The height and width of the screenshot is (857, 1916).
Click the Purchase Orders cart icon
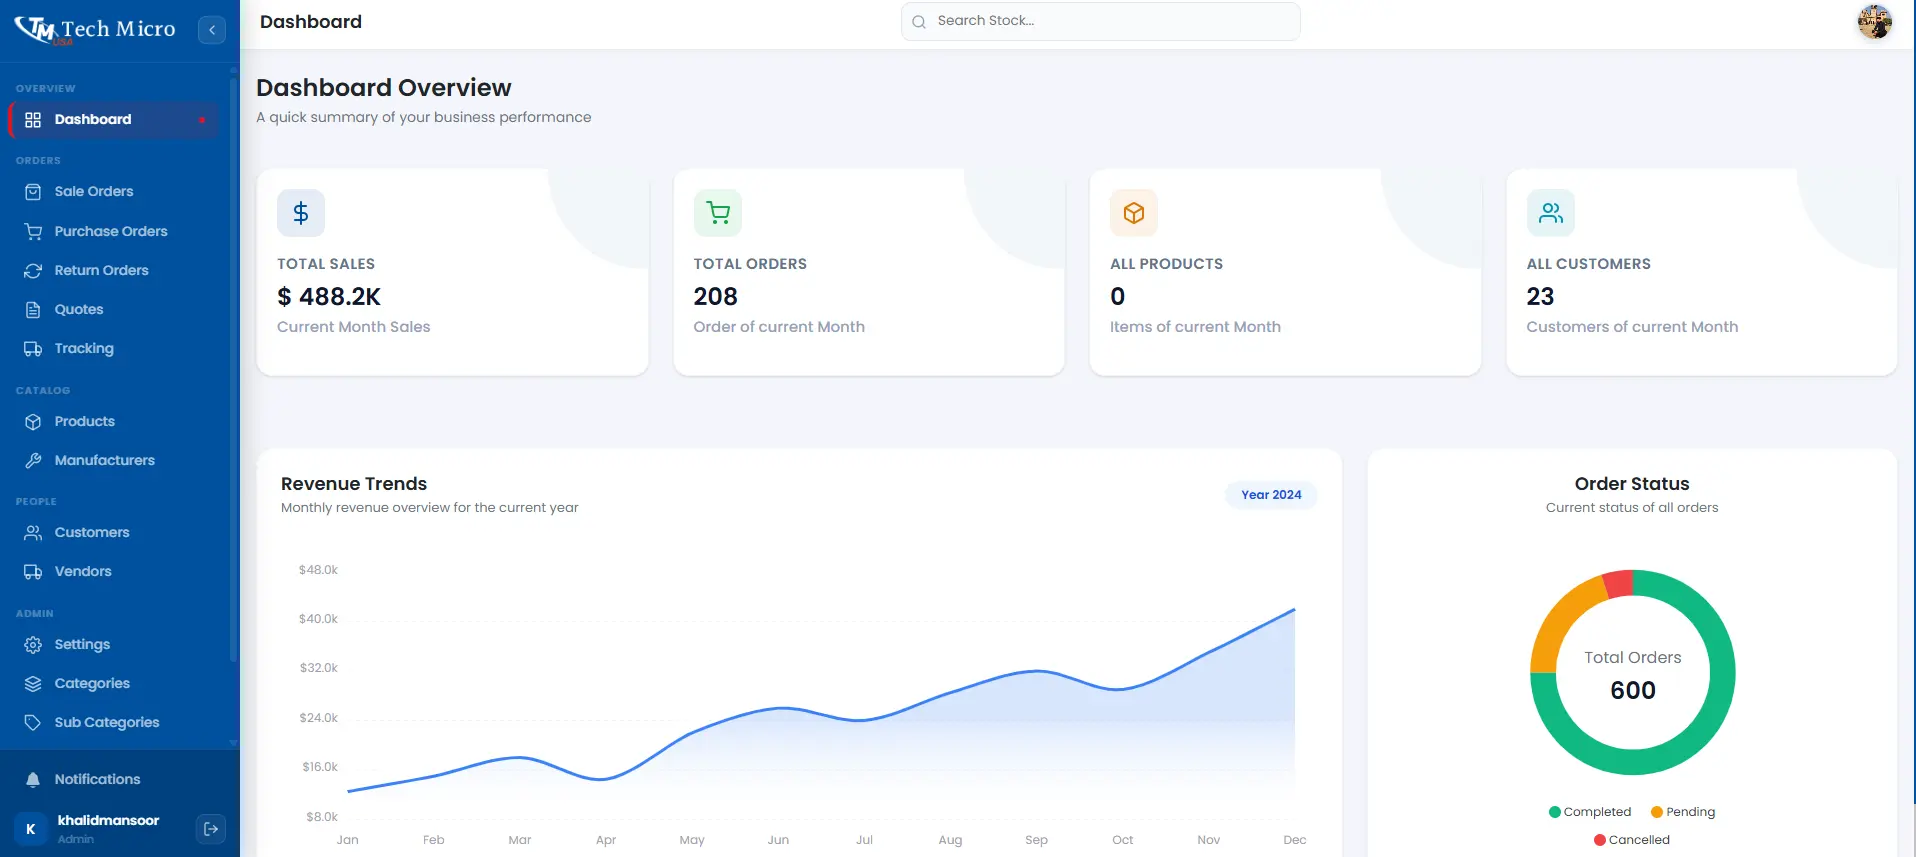33,232
